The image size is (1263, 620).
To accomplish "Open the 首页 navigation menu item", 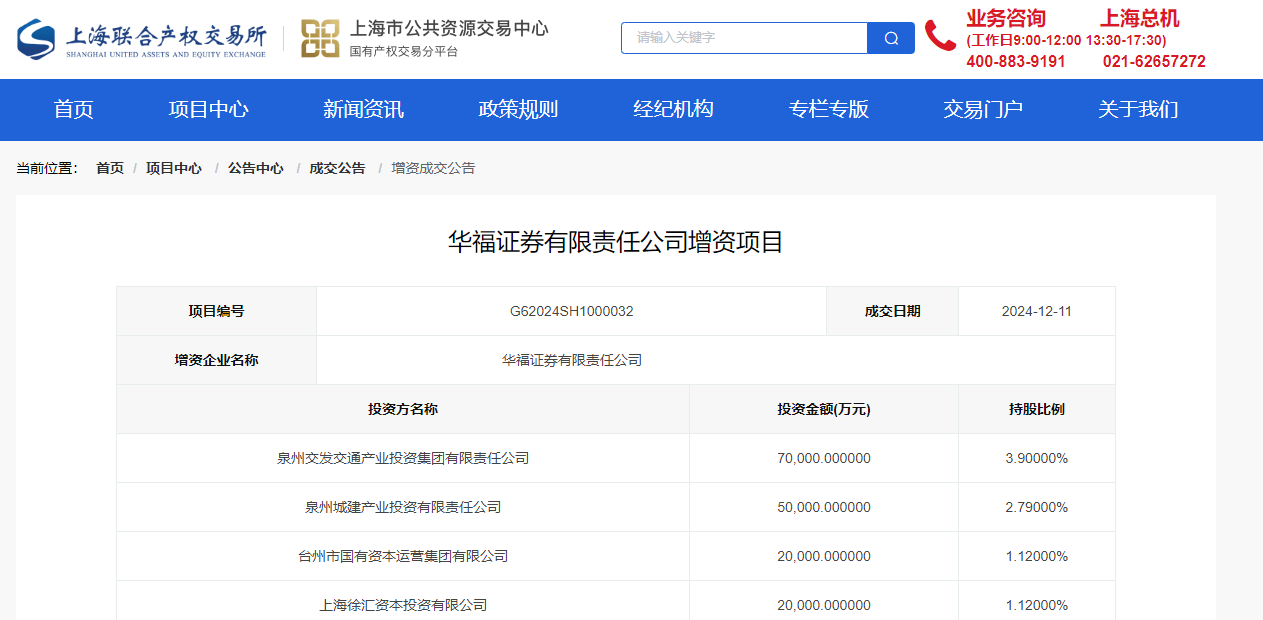I will (x=73, y=110).
